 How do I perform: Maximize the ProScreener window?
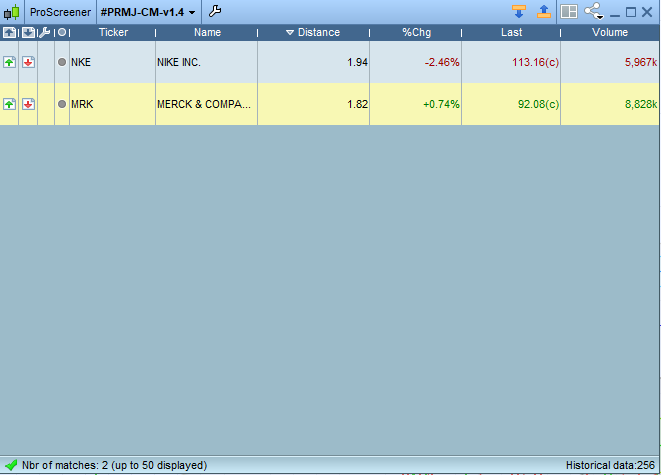click(631, 12)
